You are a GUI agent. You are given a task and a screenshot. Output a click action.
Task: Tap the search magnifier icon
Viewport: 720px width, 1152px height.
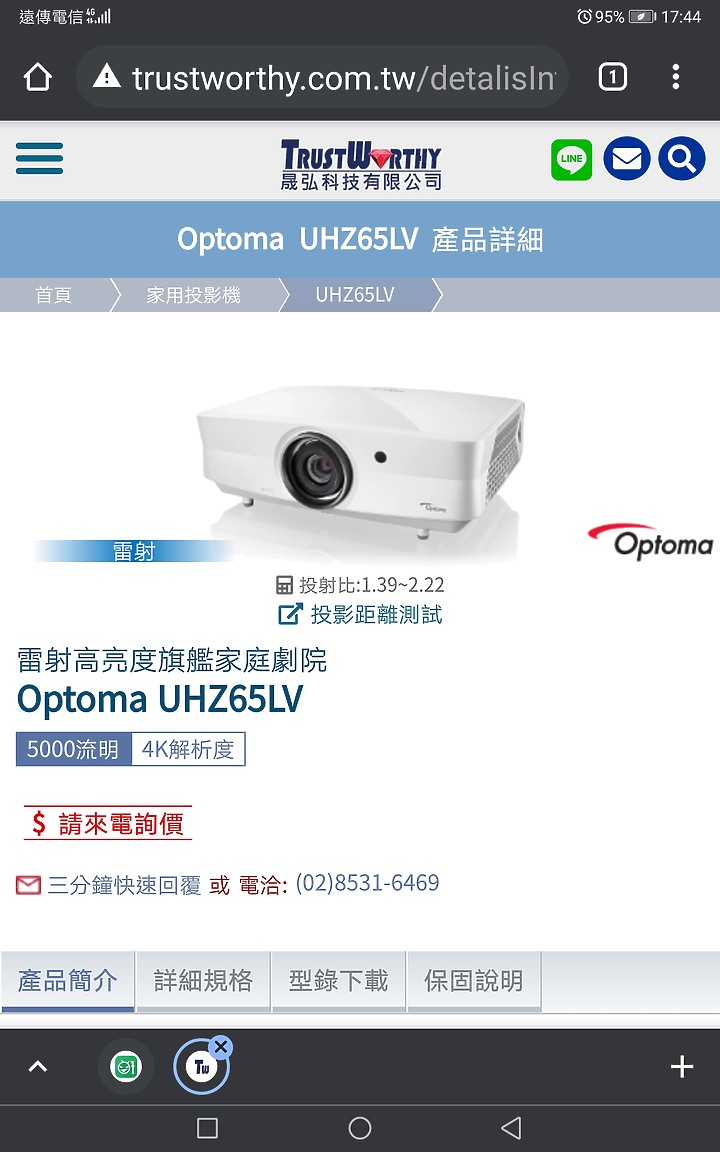(x=682, y=159)
